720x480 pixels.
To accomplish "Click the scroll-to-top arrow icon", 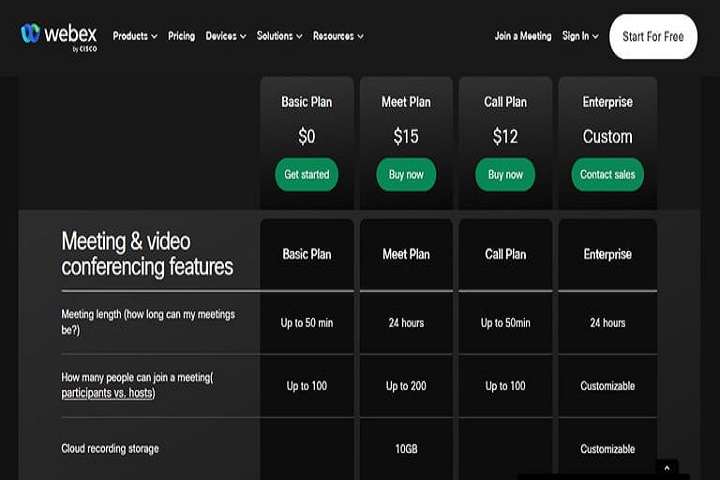I will pyautogui.click(x=667, y=468).
